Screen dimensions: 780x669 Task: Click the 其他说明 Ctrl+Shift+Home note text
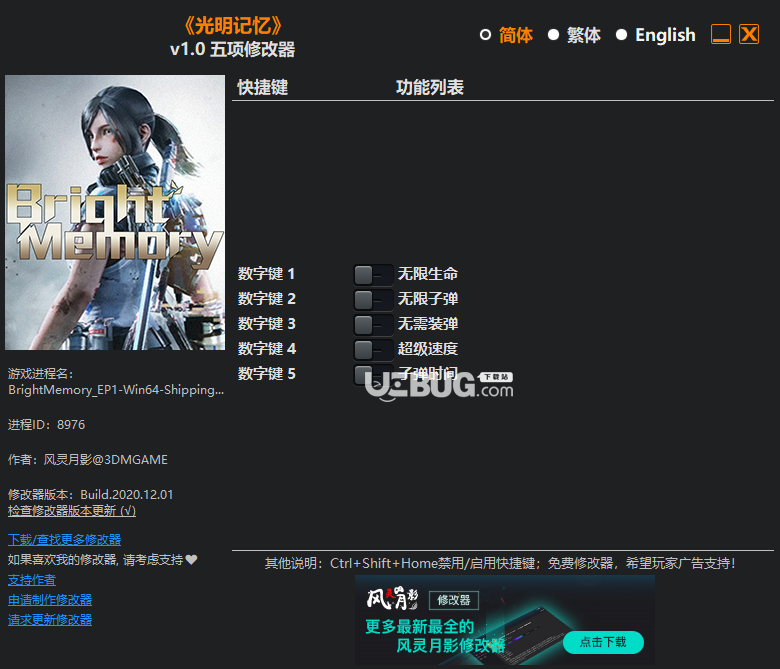pos(500,563)
